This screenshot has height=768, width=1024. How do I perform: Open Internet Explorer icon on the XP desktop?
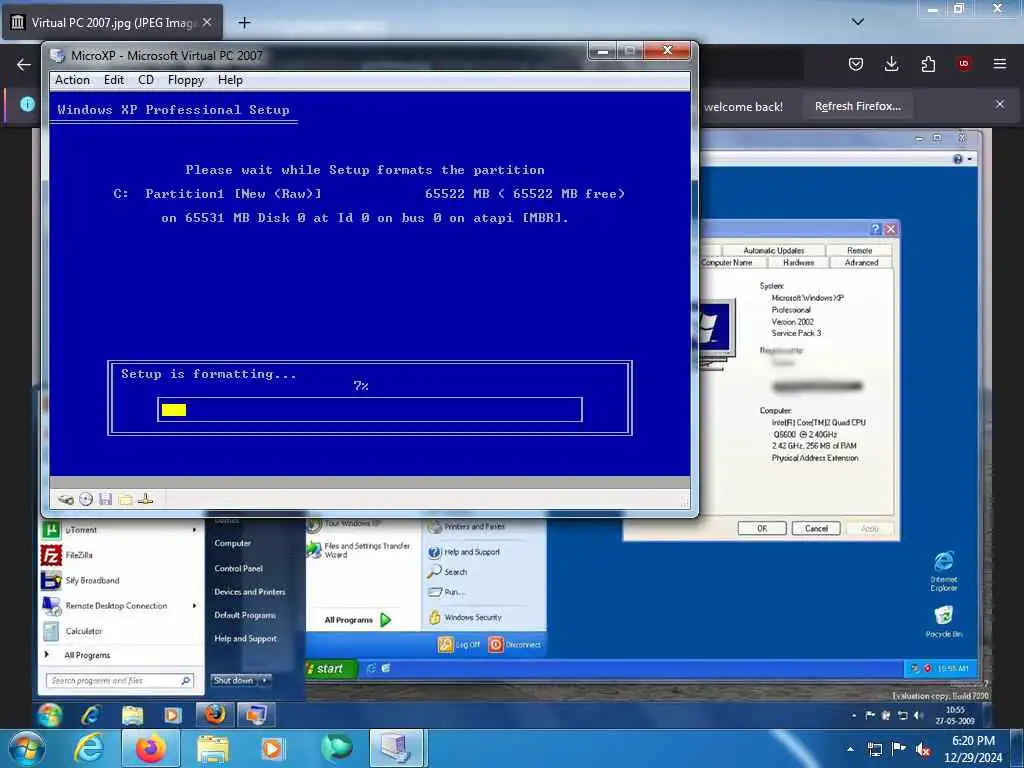click(x=944, y=571)
